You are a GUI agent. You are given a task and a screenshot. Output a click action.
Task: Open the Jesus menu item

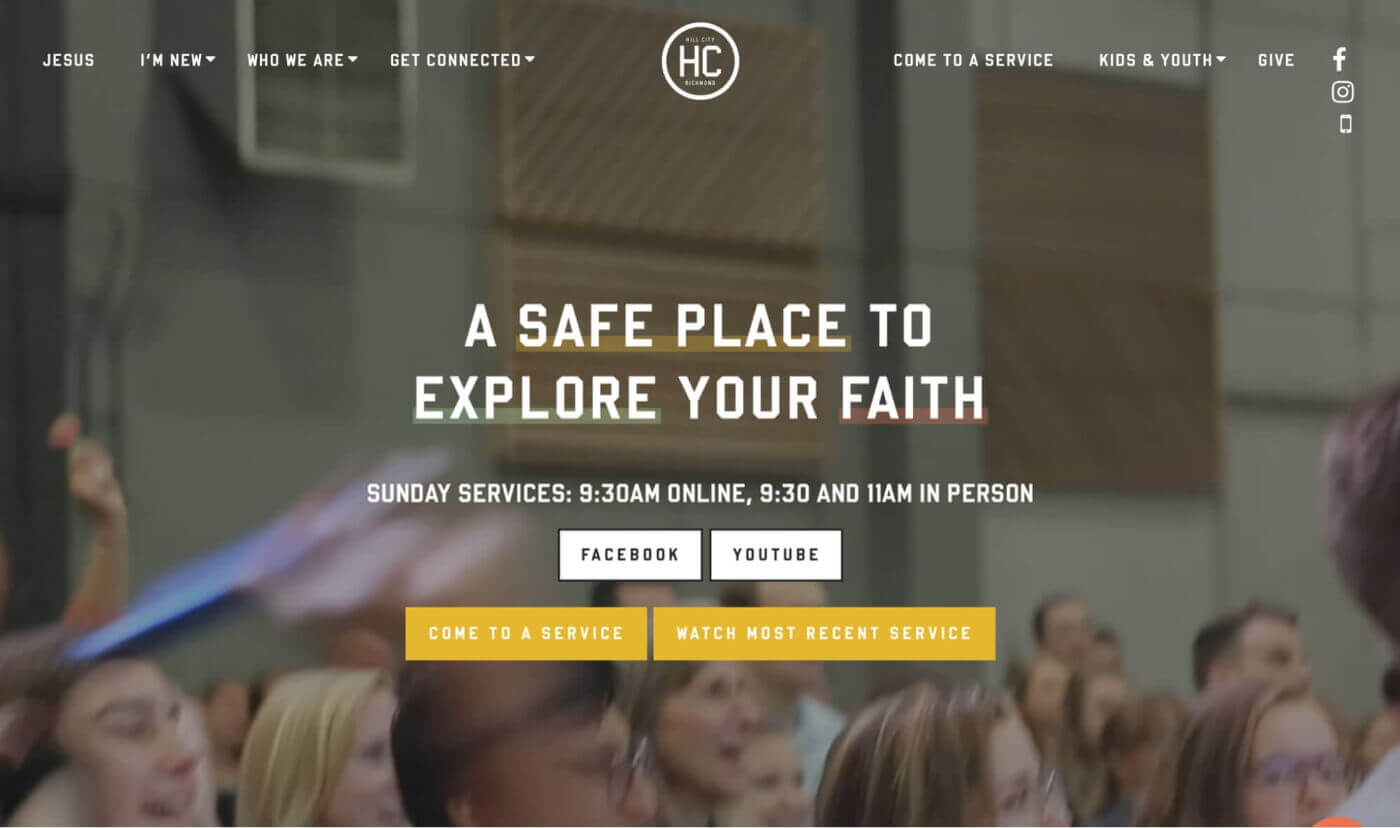[x=69, y=60]
